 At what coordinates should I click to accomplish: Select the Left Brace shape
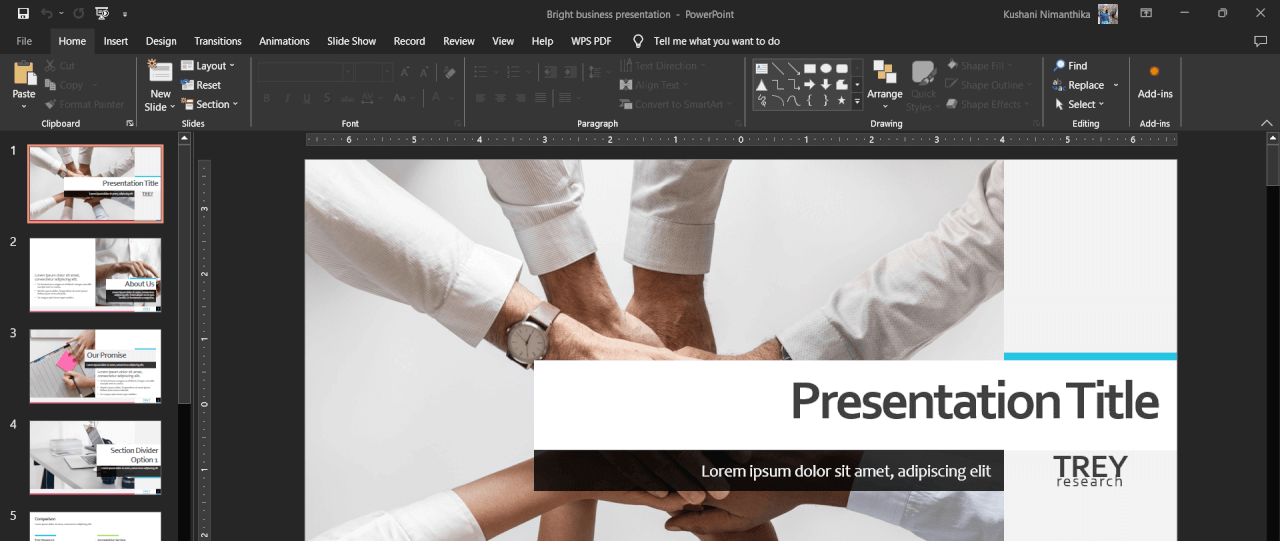point(810,100)
